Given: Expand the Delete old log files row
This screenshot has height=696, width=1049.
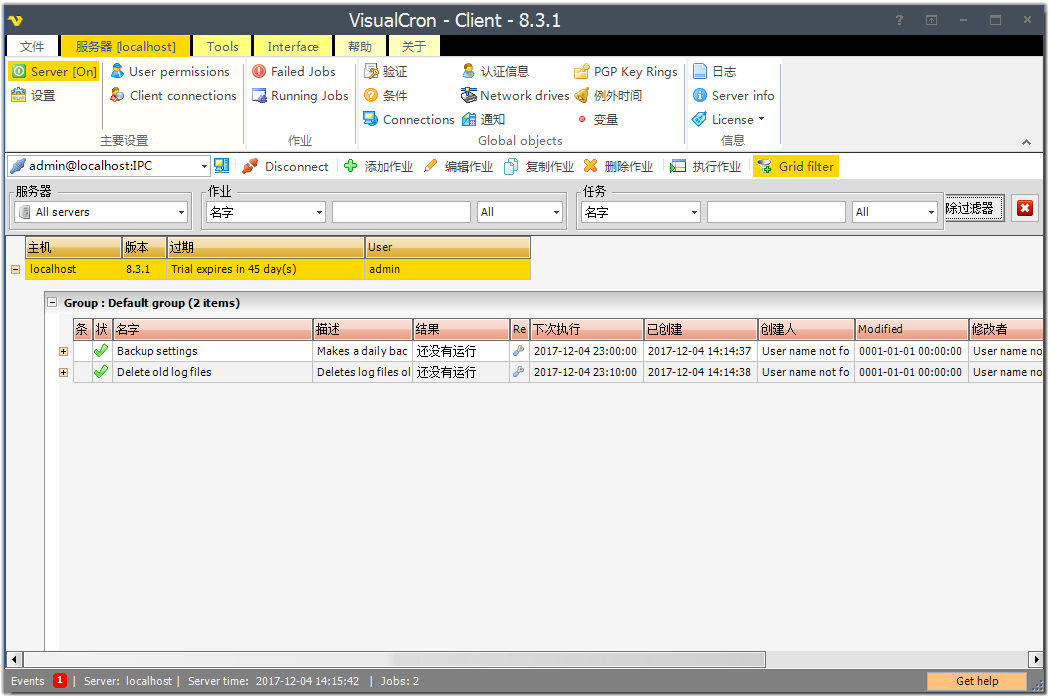Looking at the screenshot, I should click(64, 372).
